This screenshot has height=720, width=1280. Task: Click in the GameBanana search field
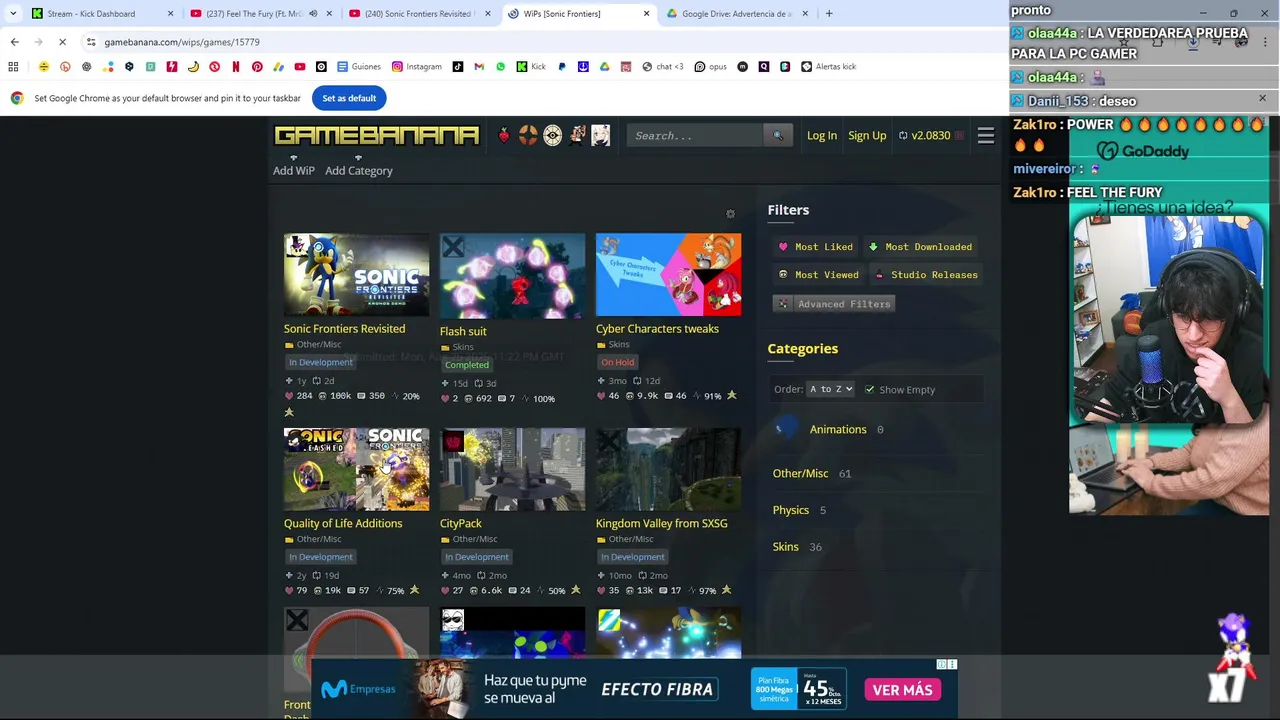tap(696, 135)
